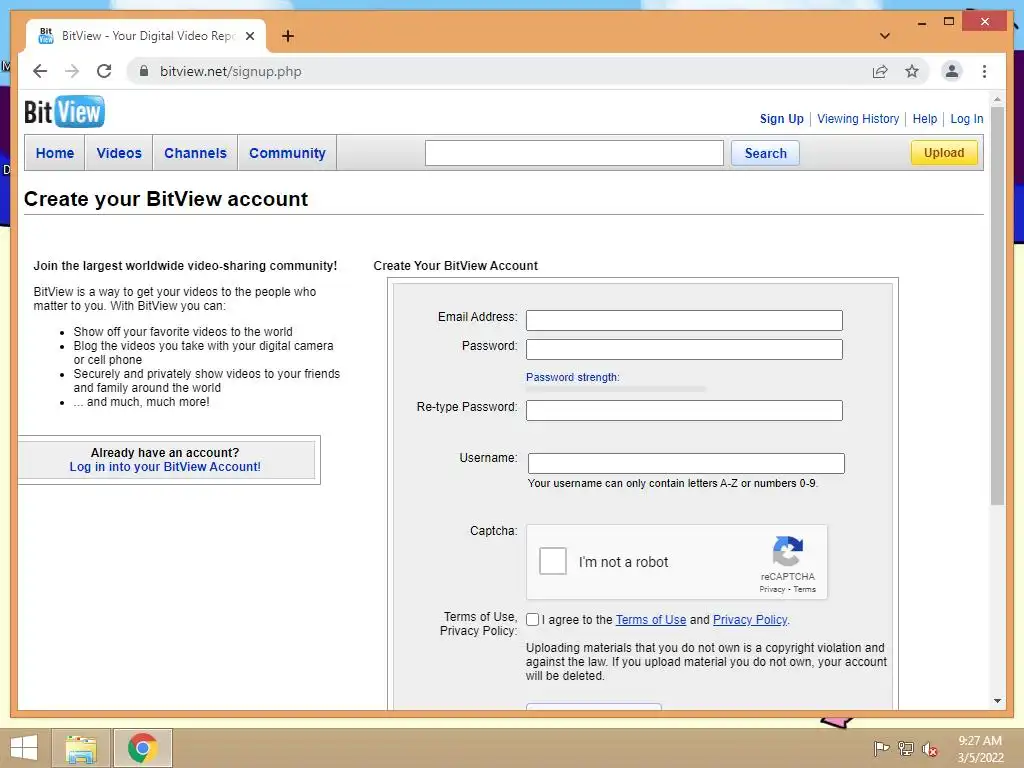The height and width of the screenshot is (768, 1024).
Task: Click the yellow Upload button
Action: click(944, 152)
